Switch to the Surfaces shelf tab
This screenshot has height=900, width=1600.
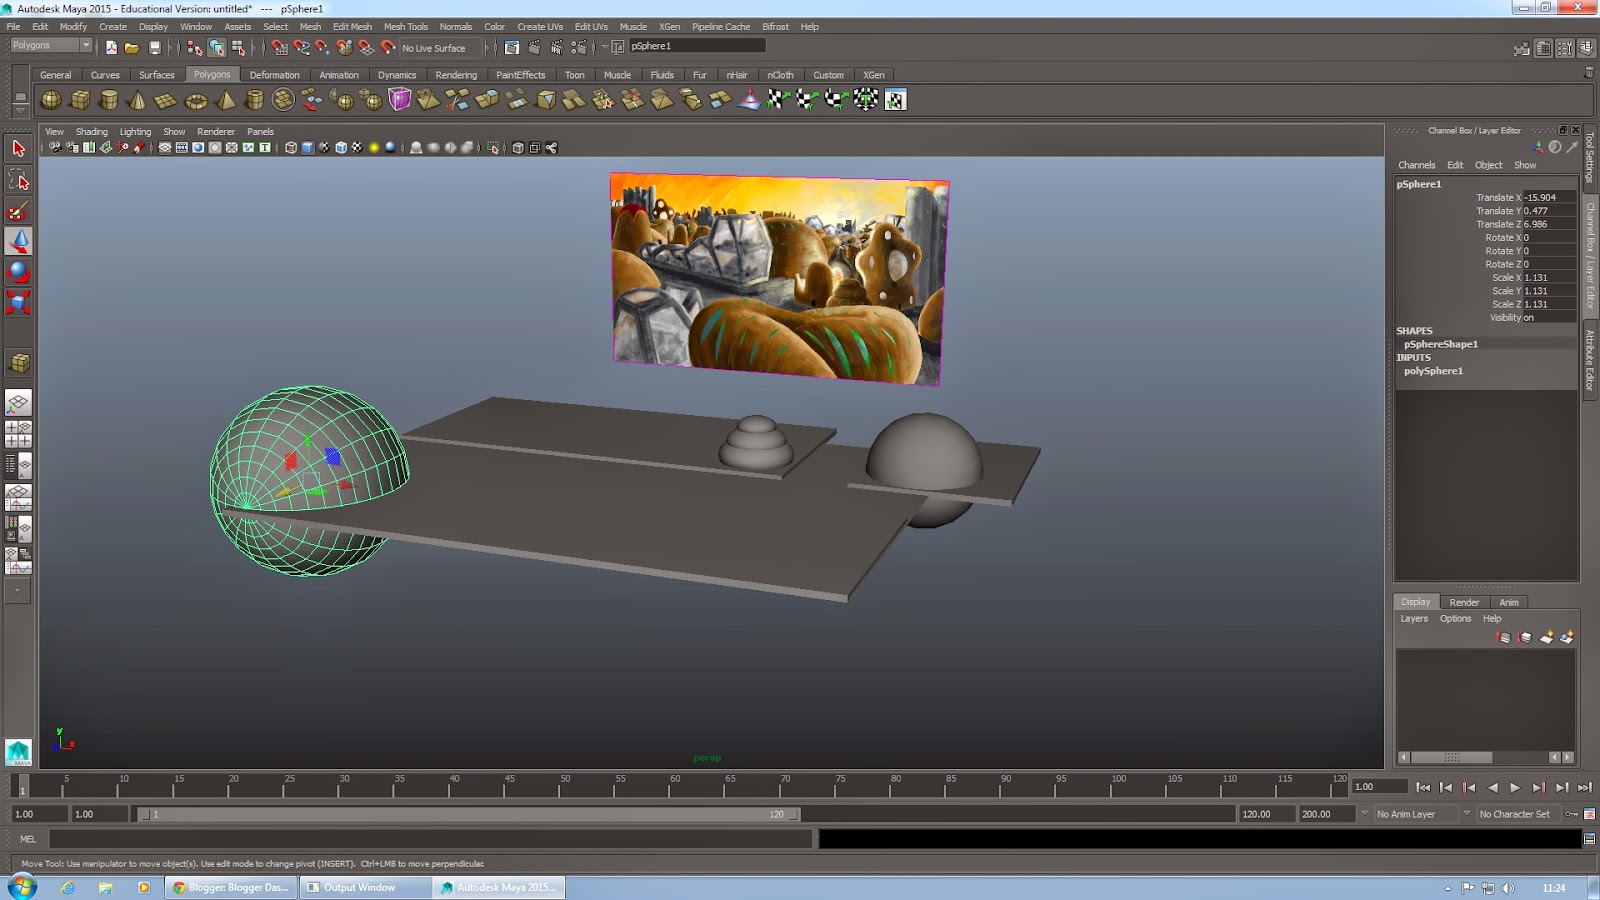[156, 75]
